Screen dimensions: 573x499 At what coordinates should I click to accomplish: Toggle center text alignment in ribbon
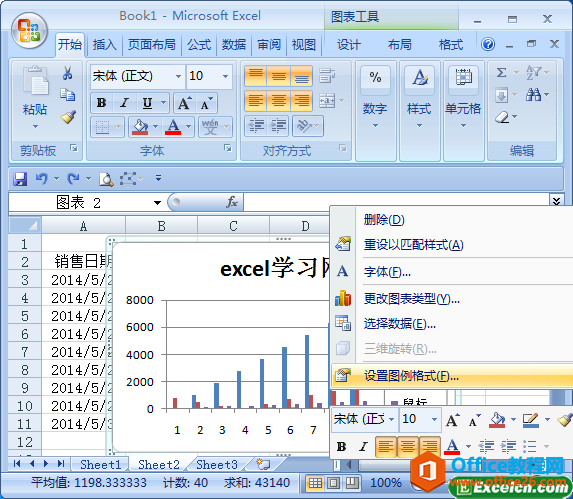(279, 101)
